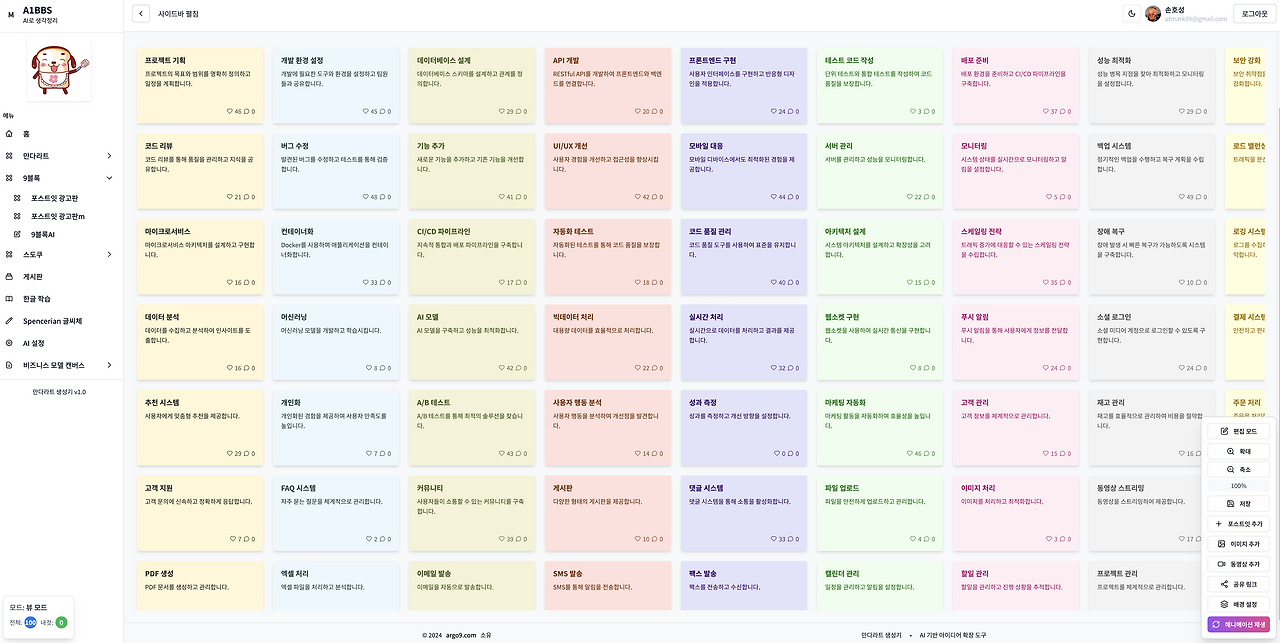Open the 공유 링크 sharing option

[x=1239, y=583]
